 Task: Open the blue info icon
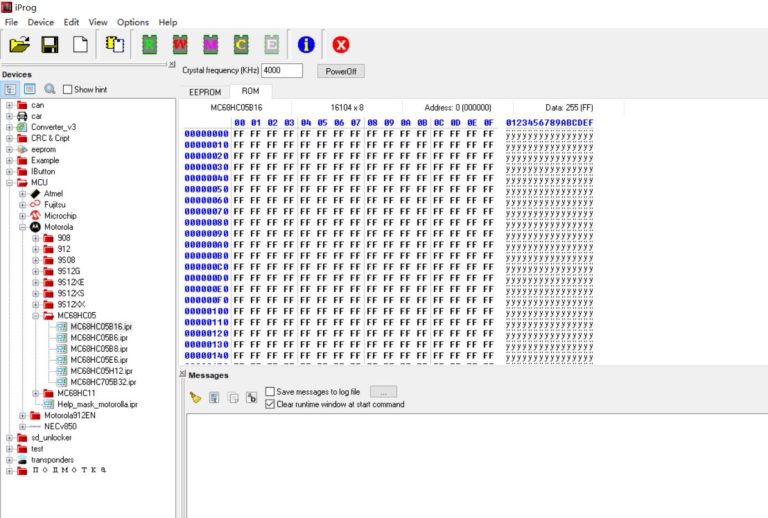coord(306,45)
